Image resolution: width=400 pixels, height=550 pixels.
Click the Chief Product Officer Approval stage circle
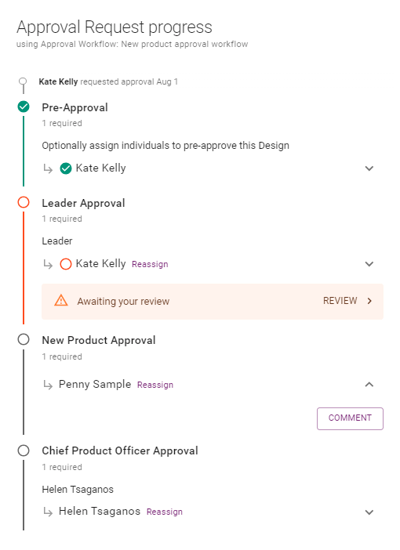(24, 450)
